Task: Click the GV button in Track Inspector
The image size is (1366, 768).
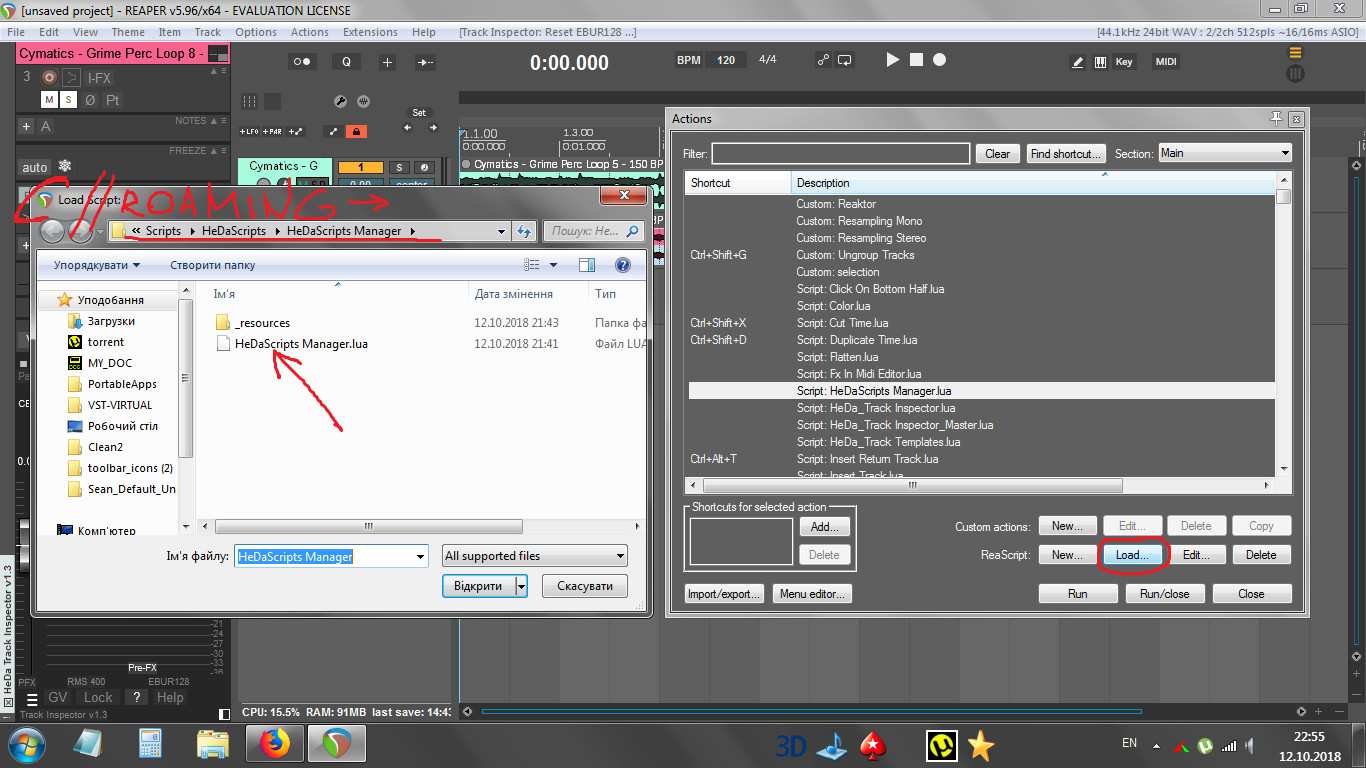Action: coord(58,697)
